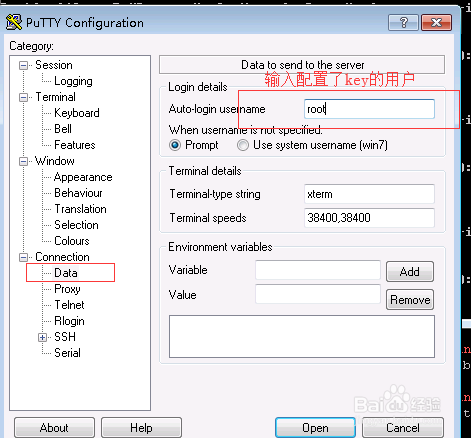Open the Selection category
The height and width of the screenshot is (438, 471).
[76, 225]
